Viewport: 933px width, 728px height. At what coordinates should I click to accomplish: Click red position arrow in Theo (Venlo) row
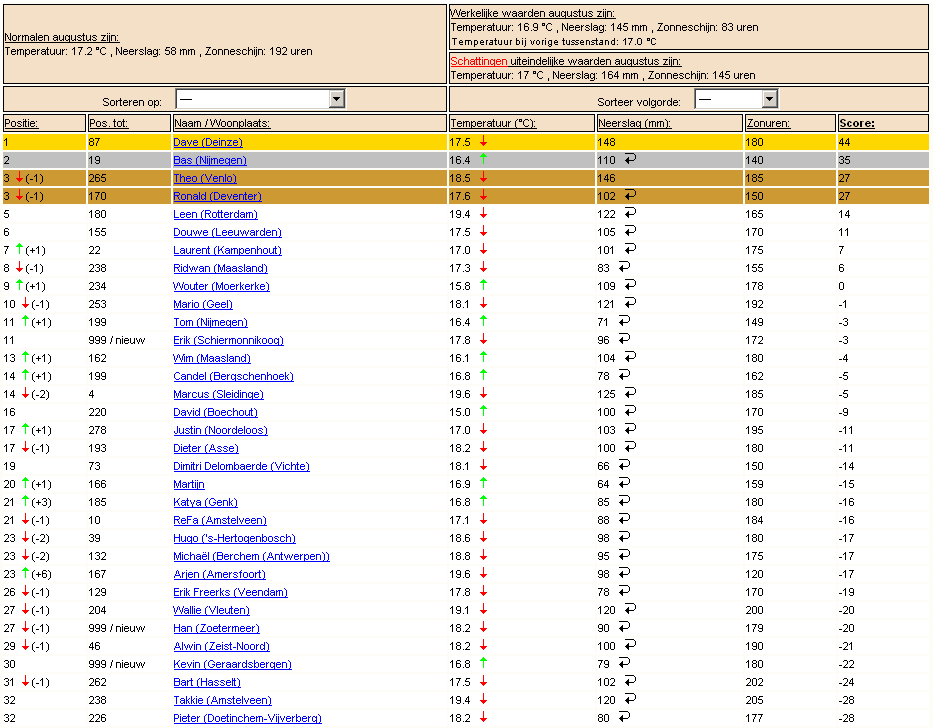[x=20, y=177]
